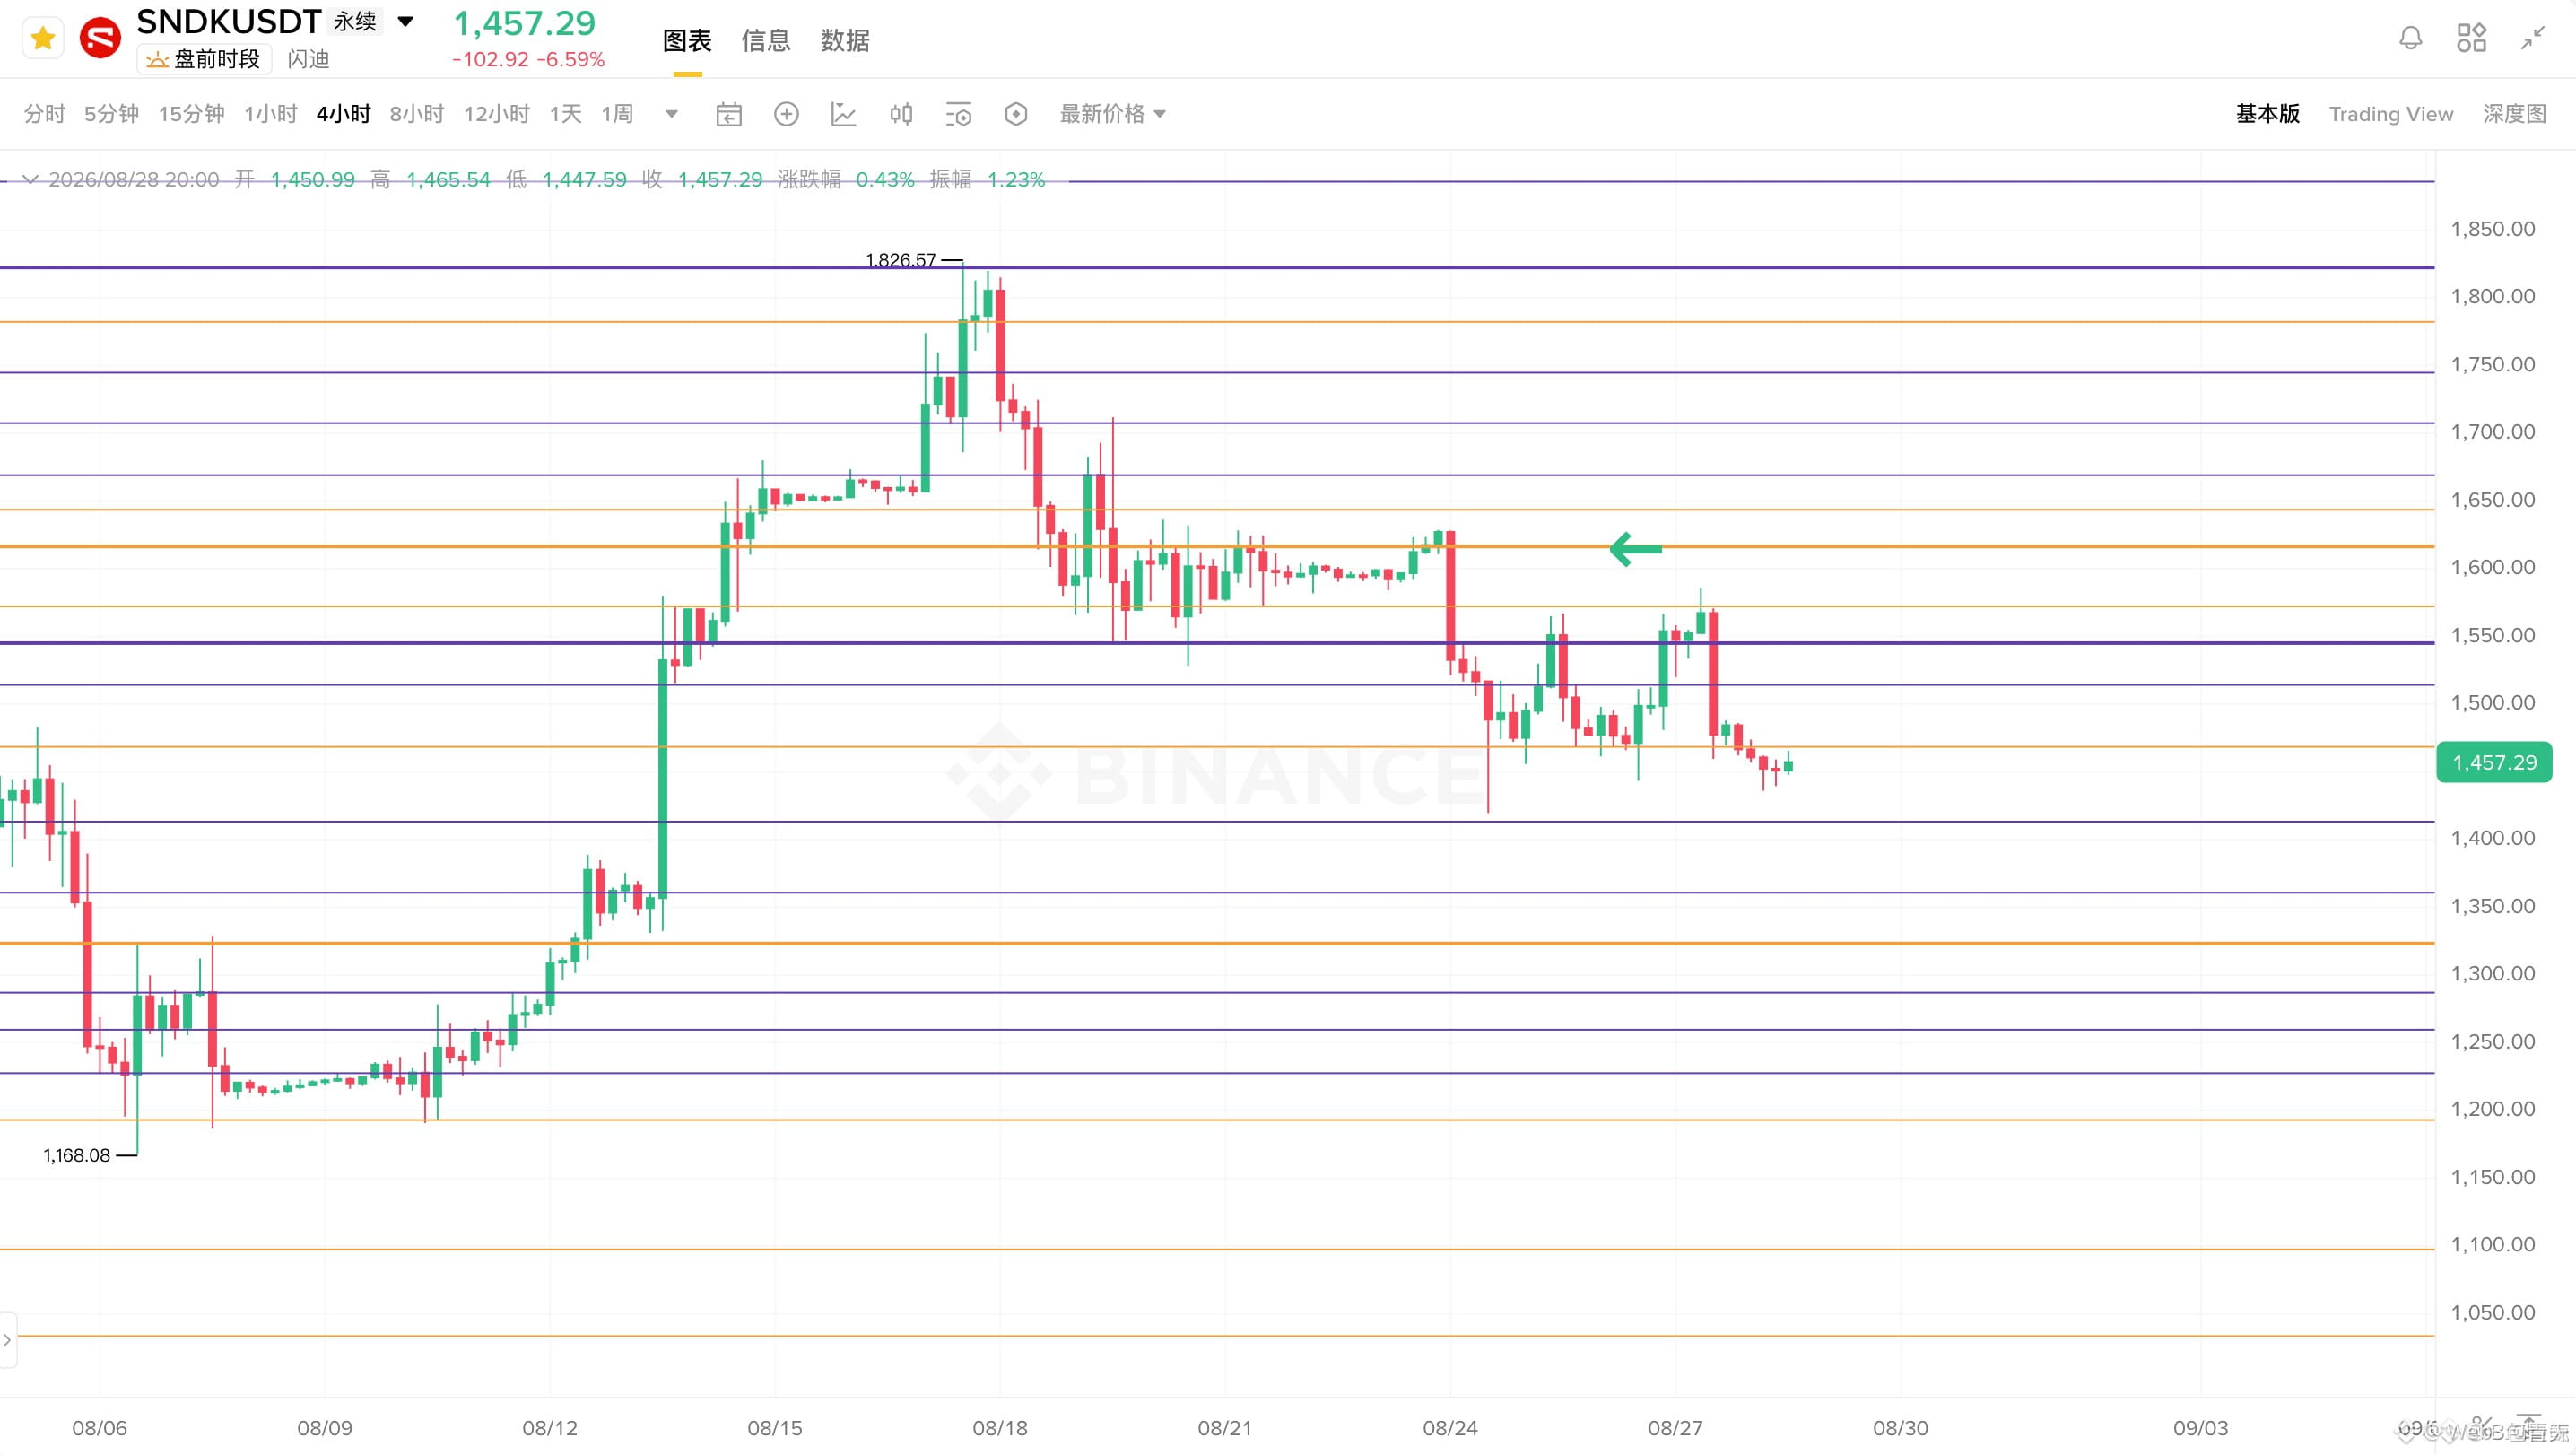Open the candlestick chart style icon
2576x1455 pixels.
901,114
